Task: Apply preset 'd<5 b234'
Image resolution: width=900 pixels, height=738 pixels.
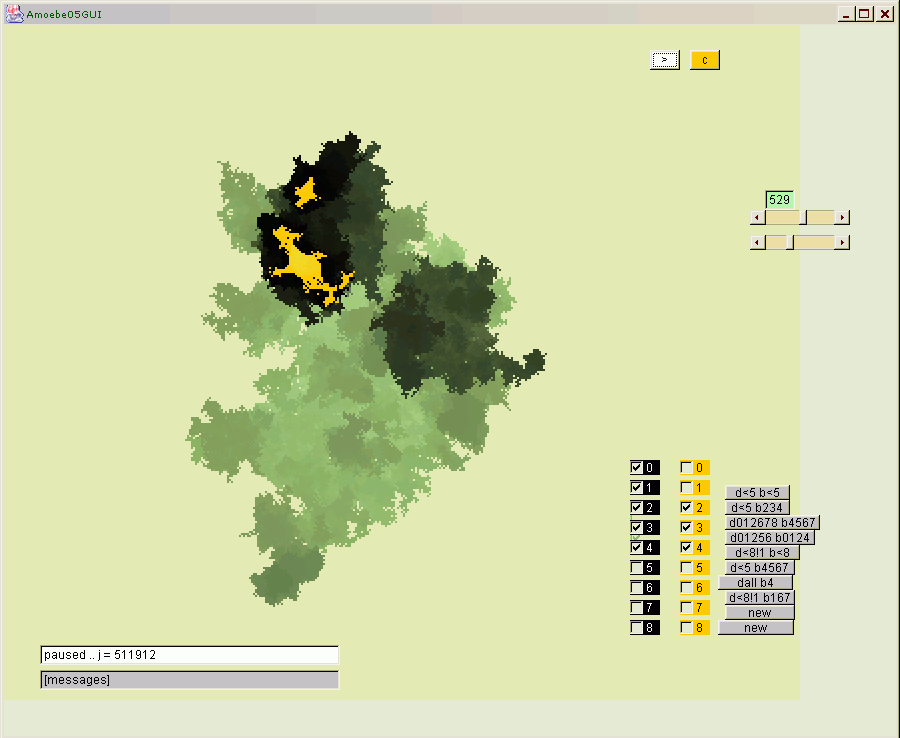Action: 757,507
